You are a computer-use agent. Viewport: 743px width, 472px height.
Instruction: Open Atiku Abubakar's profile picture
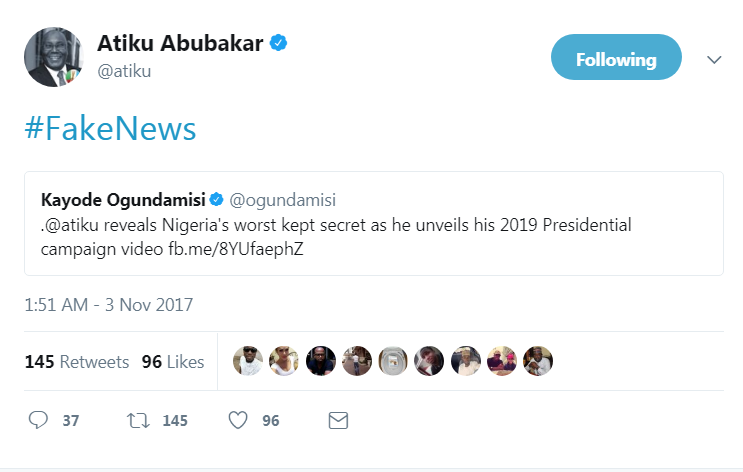tap(53, 56)
